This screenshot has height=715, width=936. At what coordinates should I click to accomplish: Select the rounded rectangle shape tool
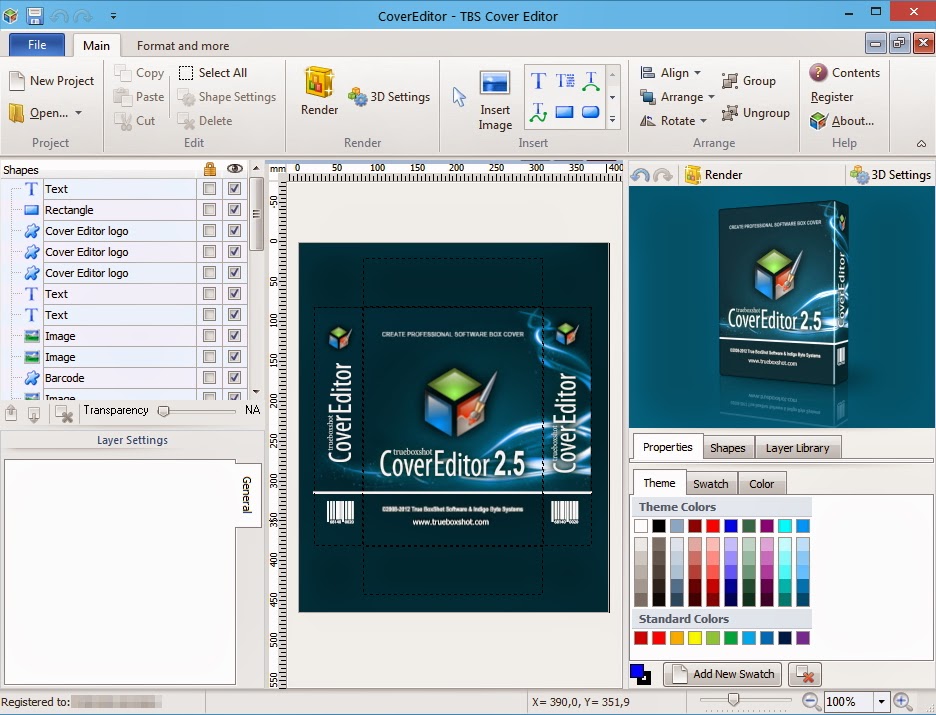coord(591,112)
